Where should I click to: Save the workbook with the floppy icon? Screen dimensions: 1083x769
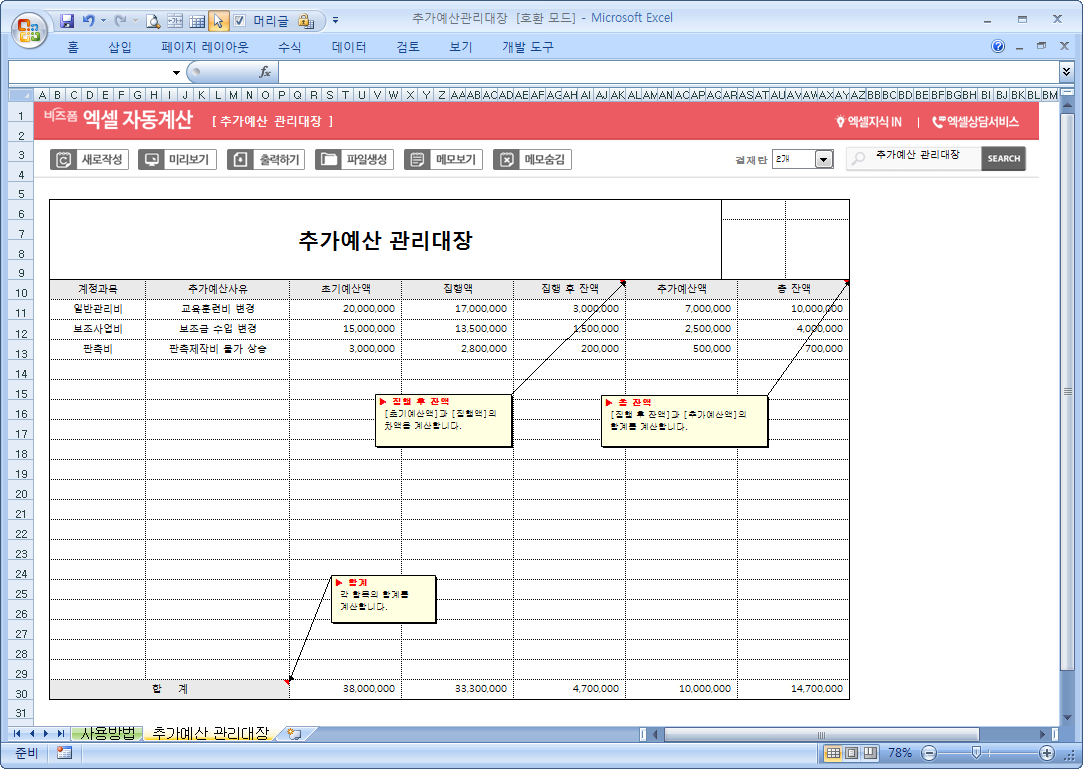(67, 21)
